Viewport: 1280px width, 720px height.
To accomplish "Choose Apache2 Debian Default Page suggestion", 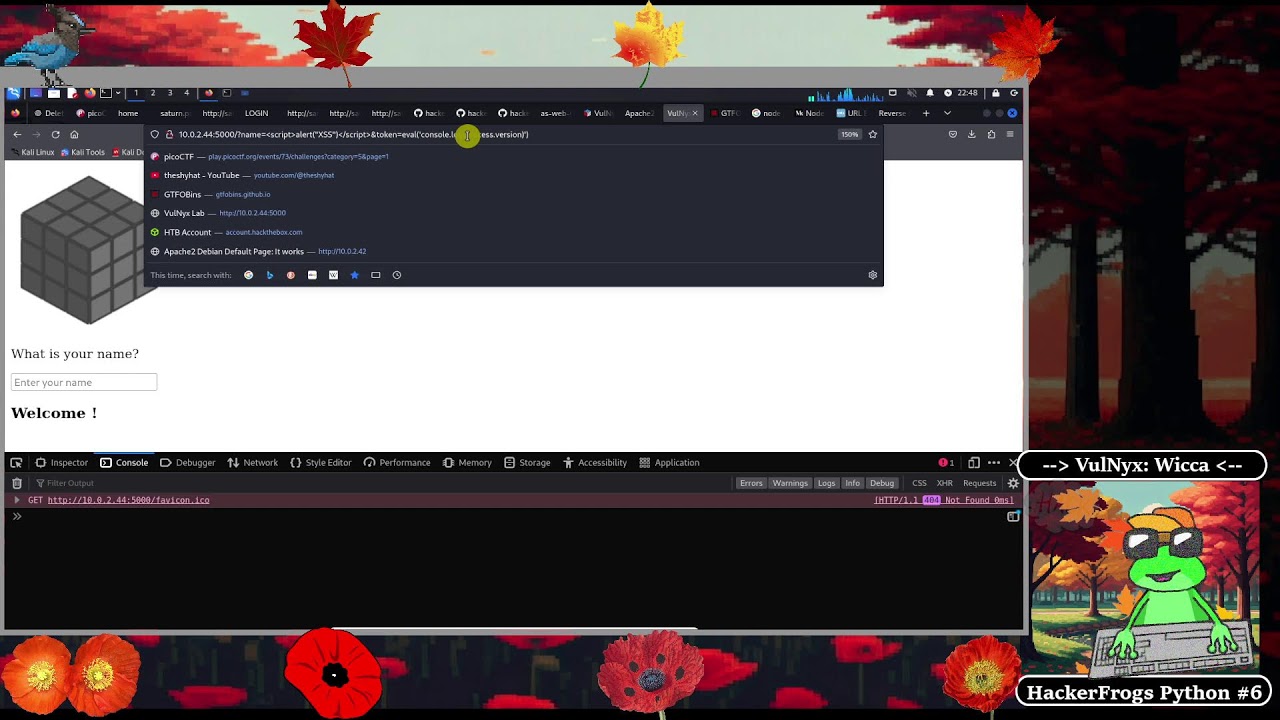I will pos(514,251).
